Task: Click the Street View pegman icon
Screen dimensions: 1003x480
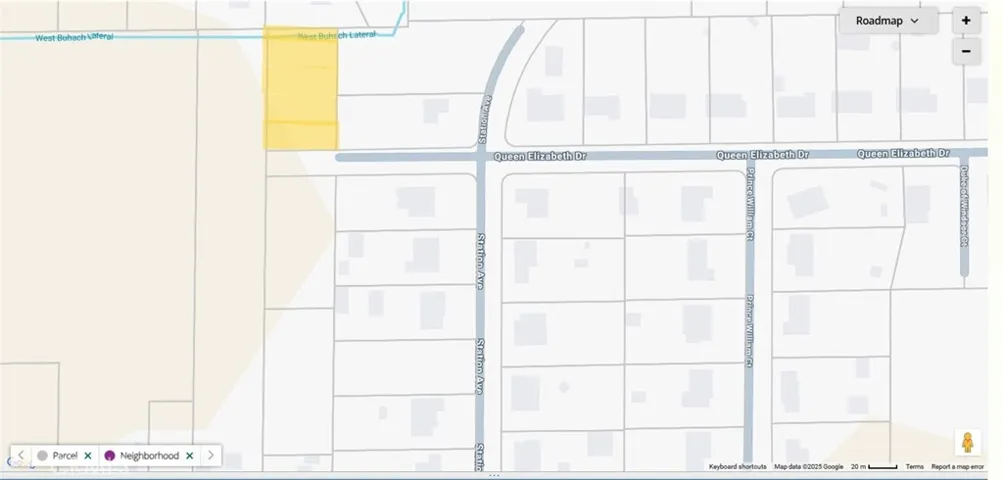Action: [x=967, y=442]
